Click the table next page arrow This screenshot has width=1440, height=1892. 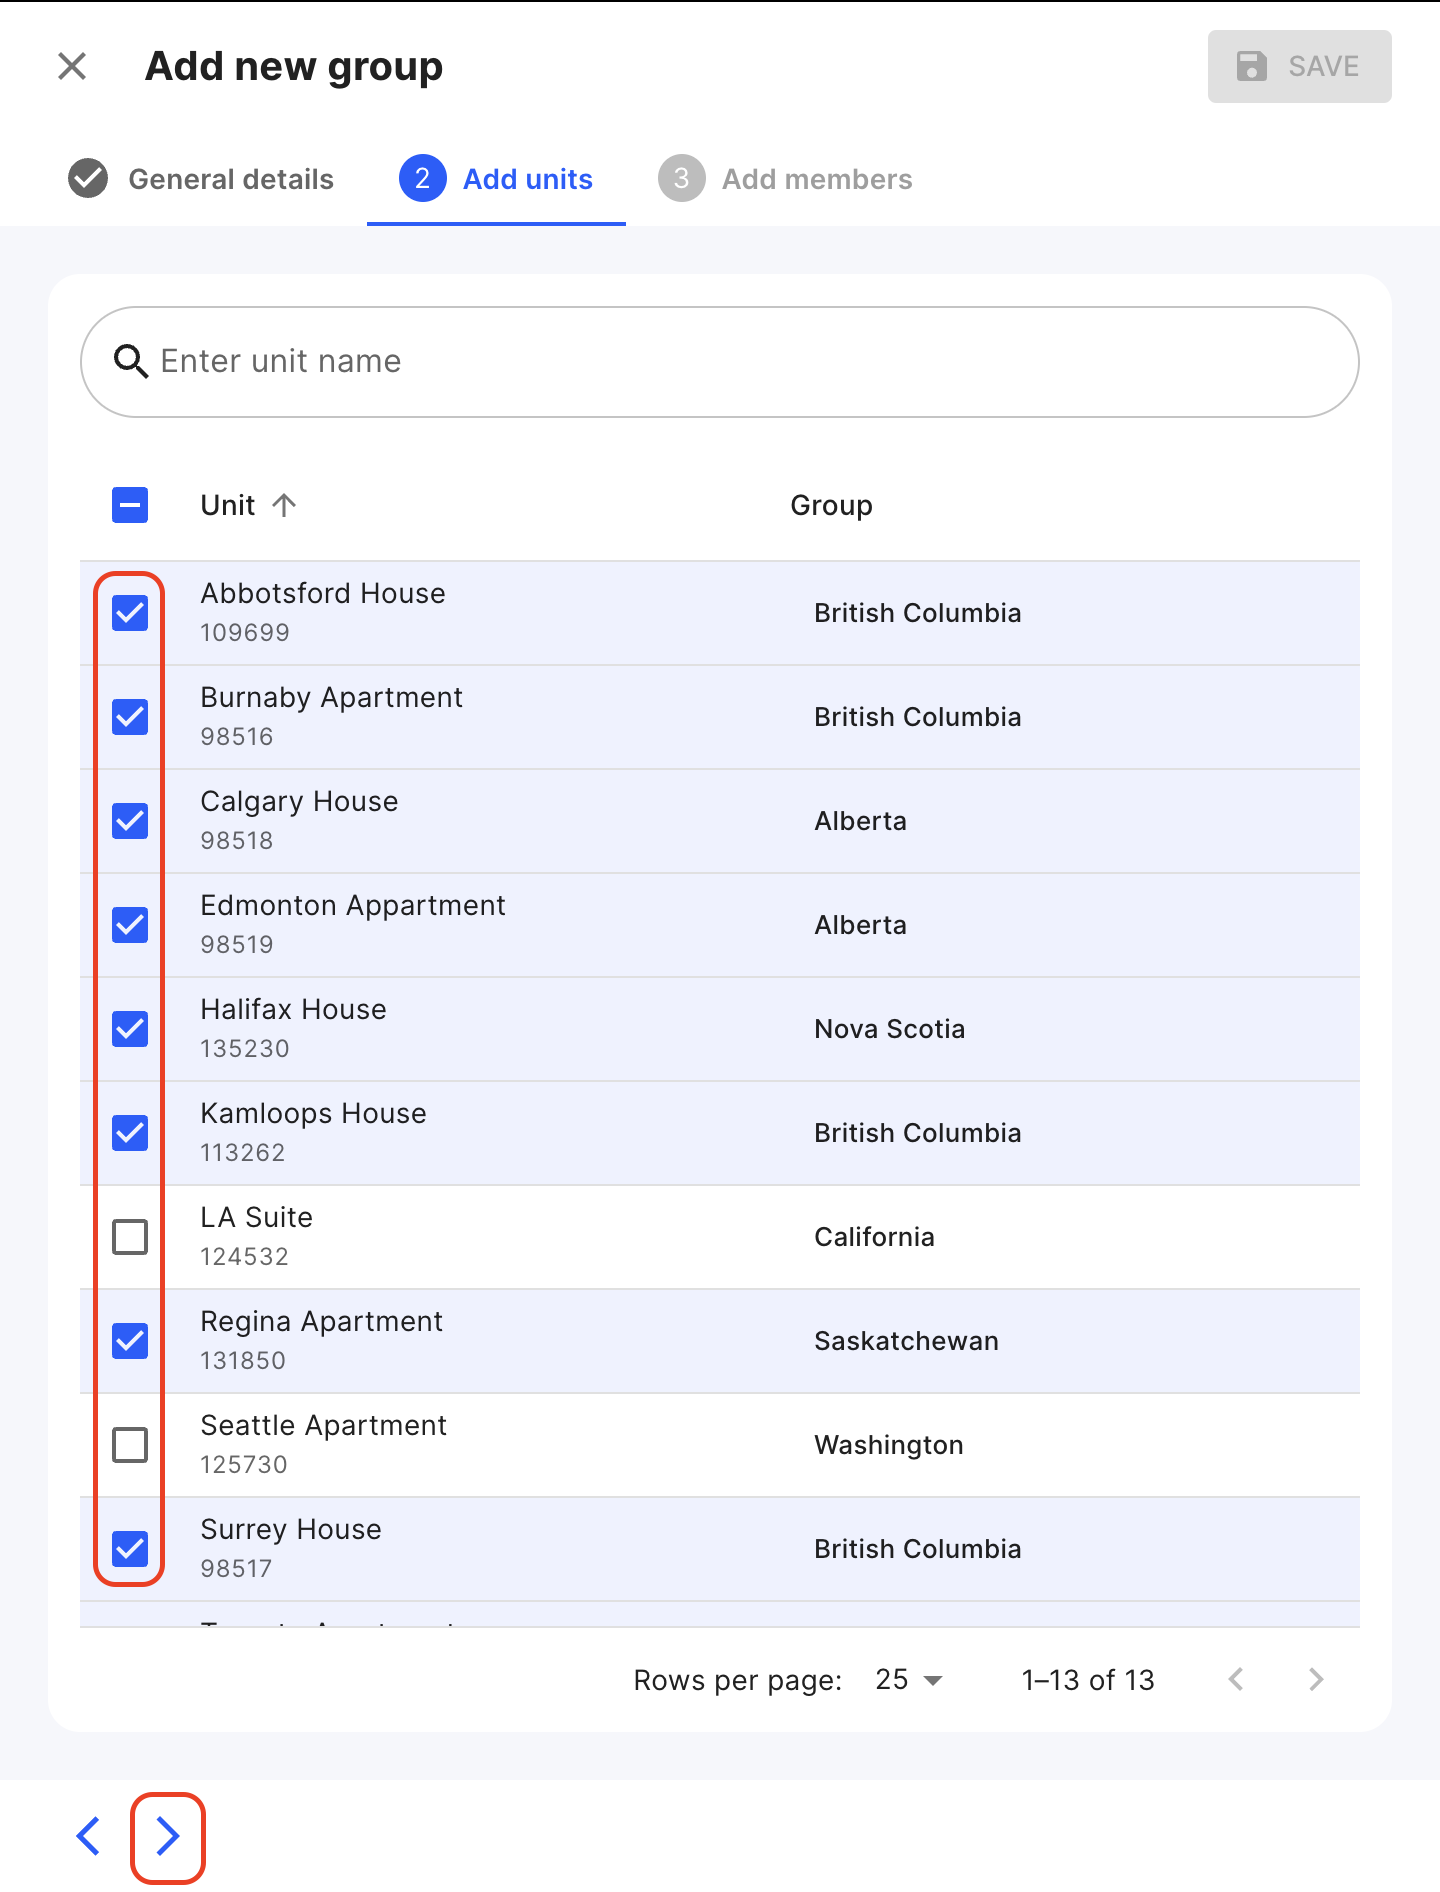1316,1680
